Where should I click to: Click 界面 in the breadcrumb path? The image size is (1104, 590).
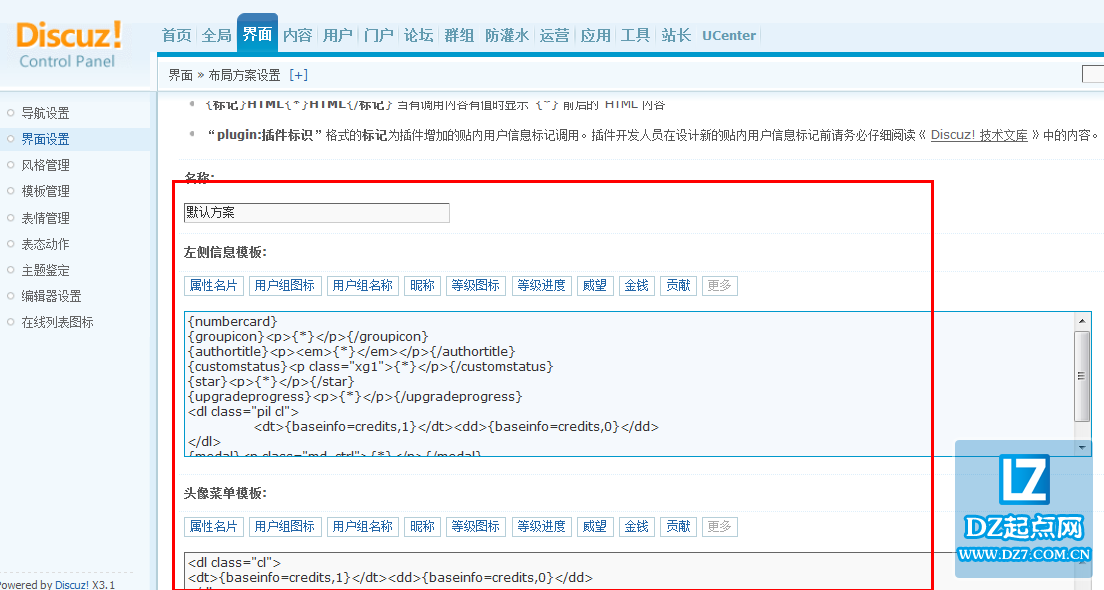180,75
